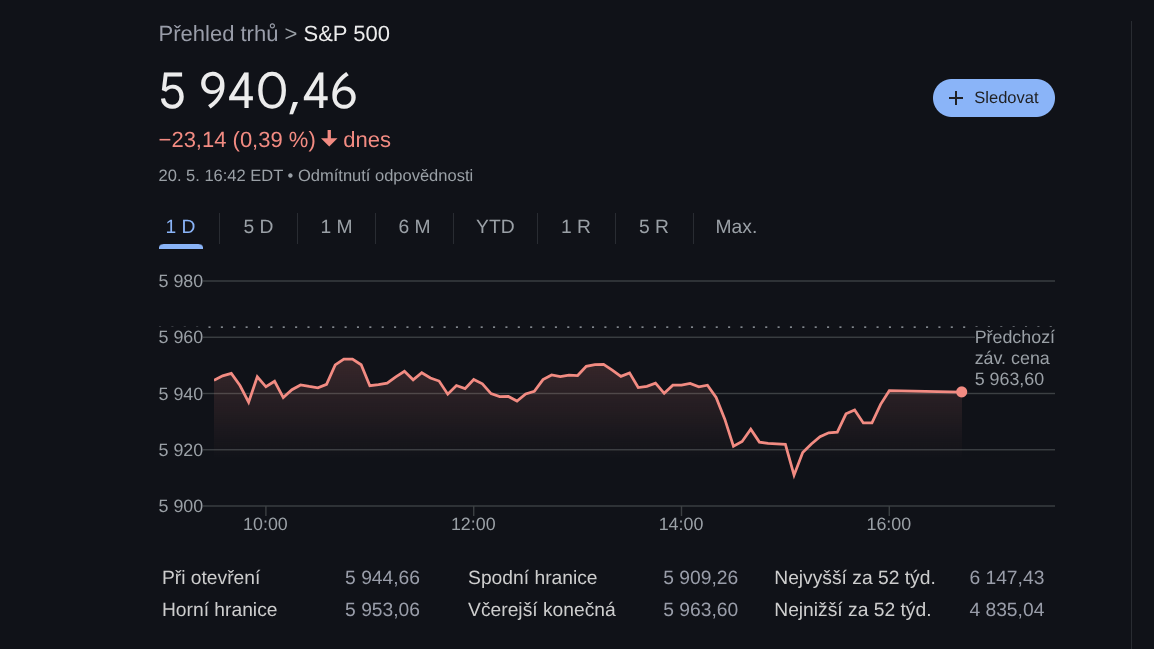Select the Max. range tab
This screenshot has height=649, width=1154.
click(736, 227)
